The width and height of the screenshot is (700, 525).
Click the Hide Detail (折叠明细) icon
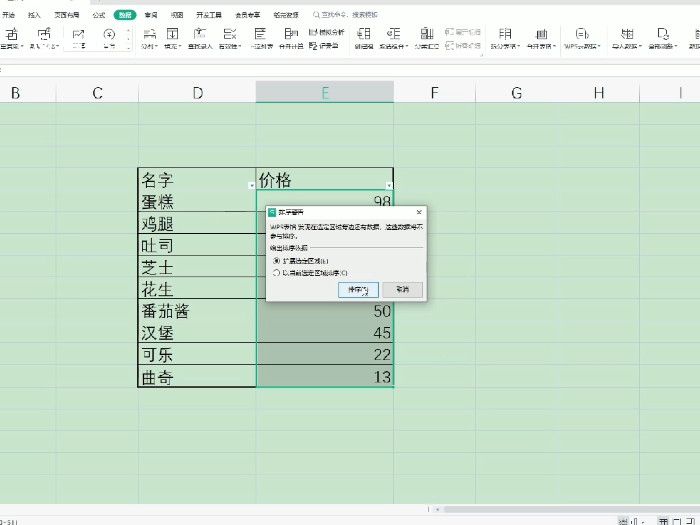click(449, 46)
